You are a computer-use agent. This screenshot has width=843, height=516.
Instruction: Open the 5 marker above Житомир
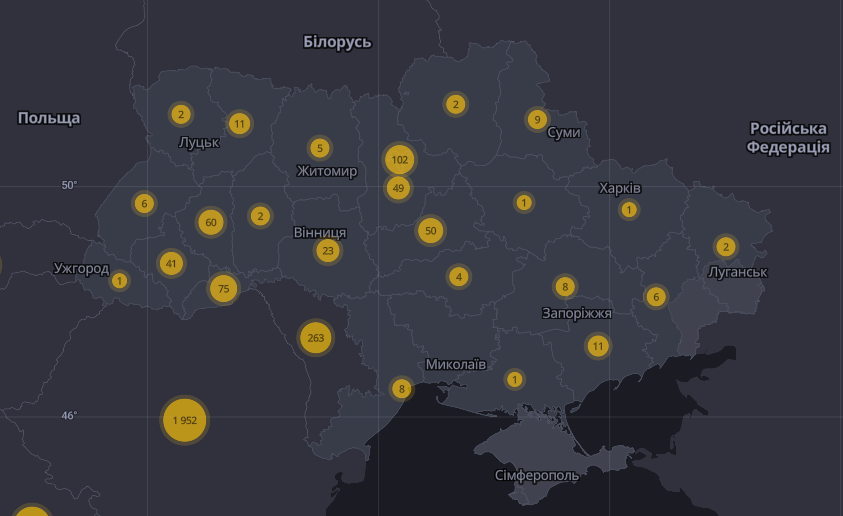pyautogui.click(x=320, y=149)
